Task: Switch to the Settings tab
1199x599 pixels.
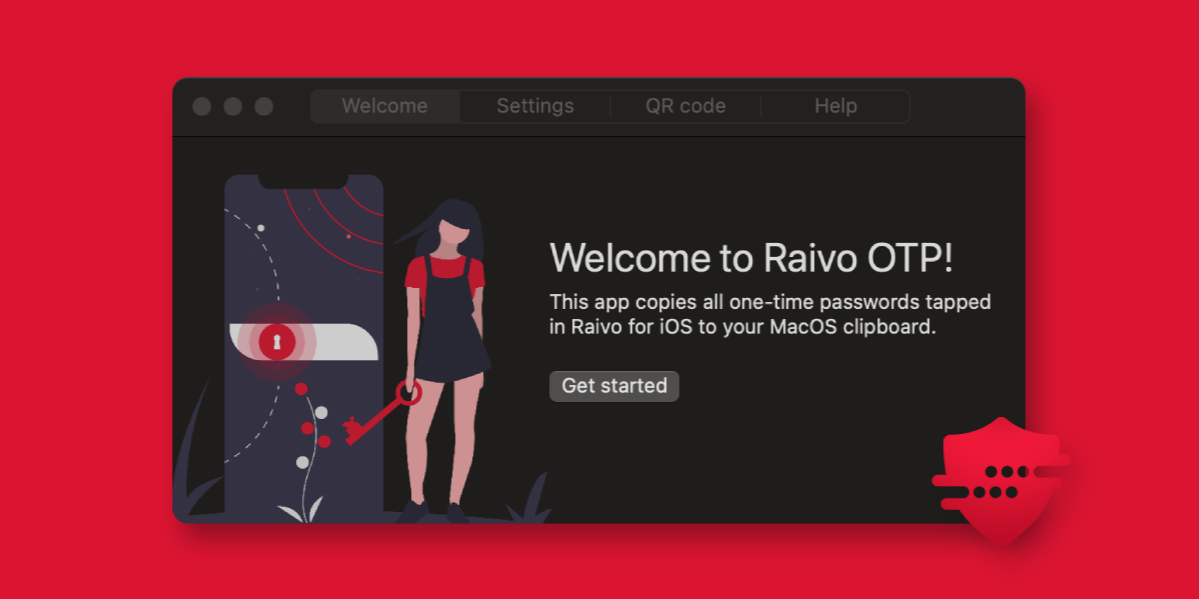Action: [534, 105]
